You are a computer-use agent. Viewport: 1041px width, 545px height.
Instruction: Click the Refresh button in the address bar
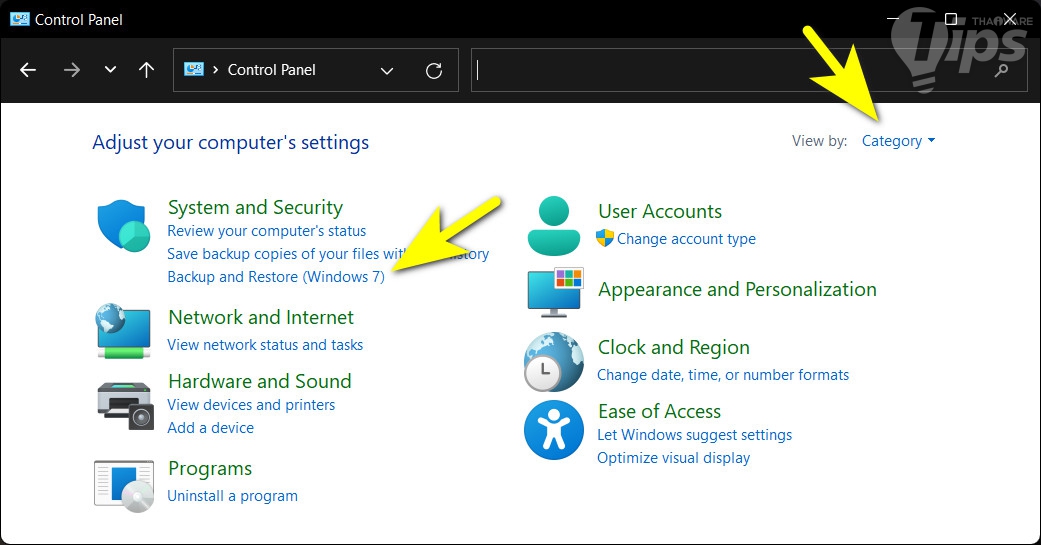[434, 70]
